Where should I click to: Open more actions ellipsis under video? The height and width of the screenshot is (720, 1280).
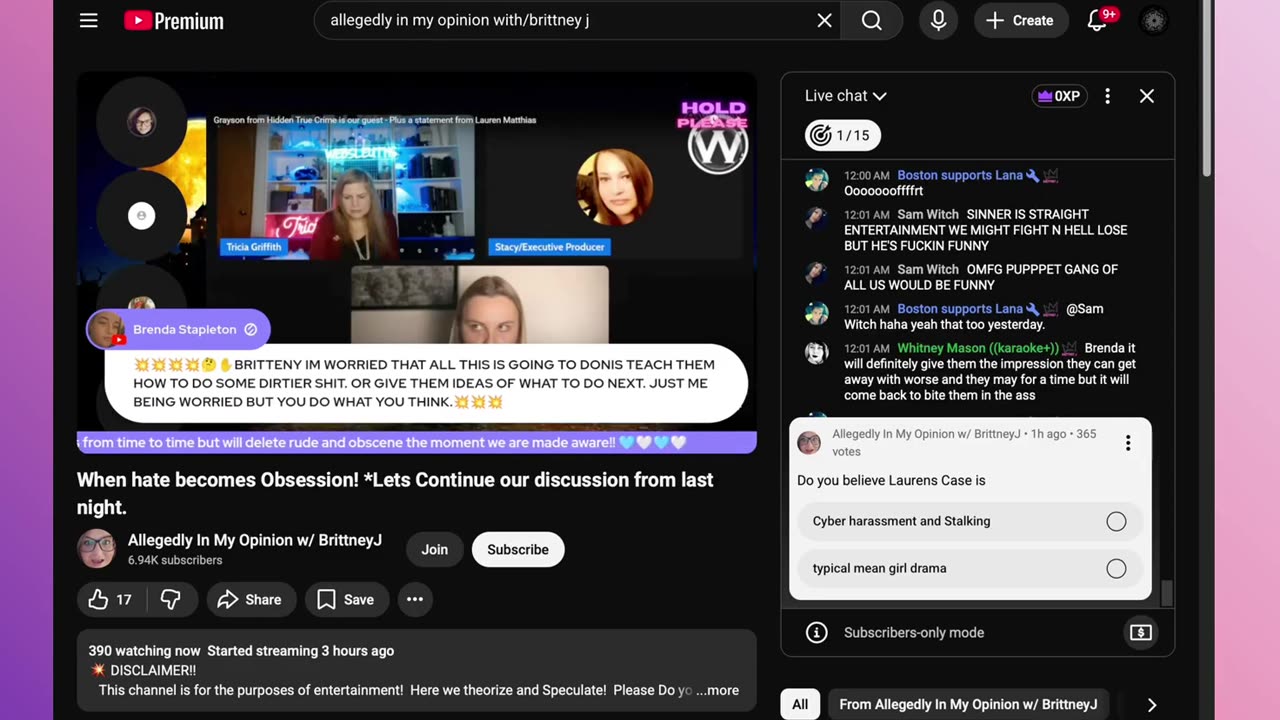click(415, 599)
